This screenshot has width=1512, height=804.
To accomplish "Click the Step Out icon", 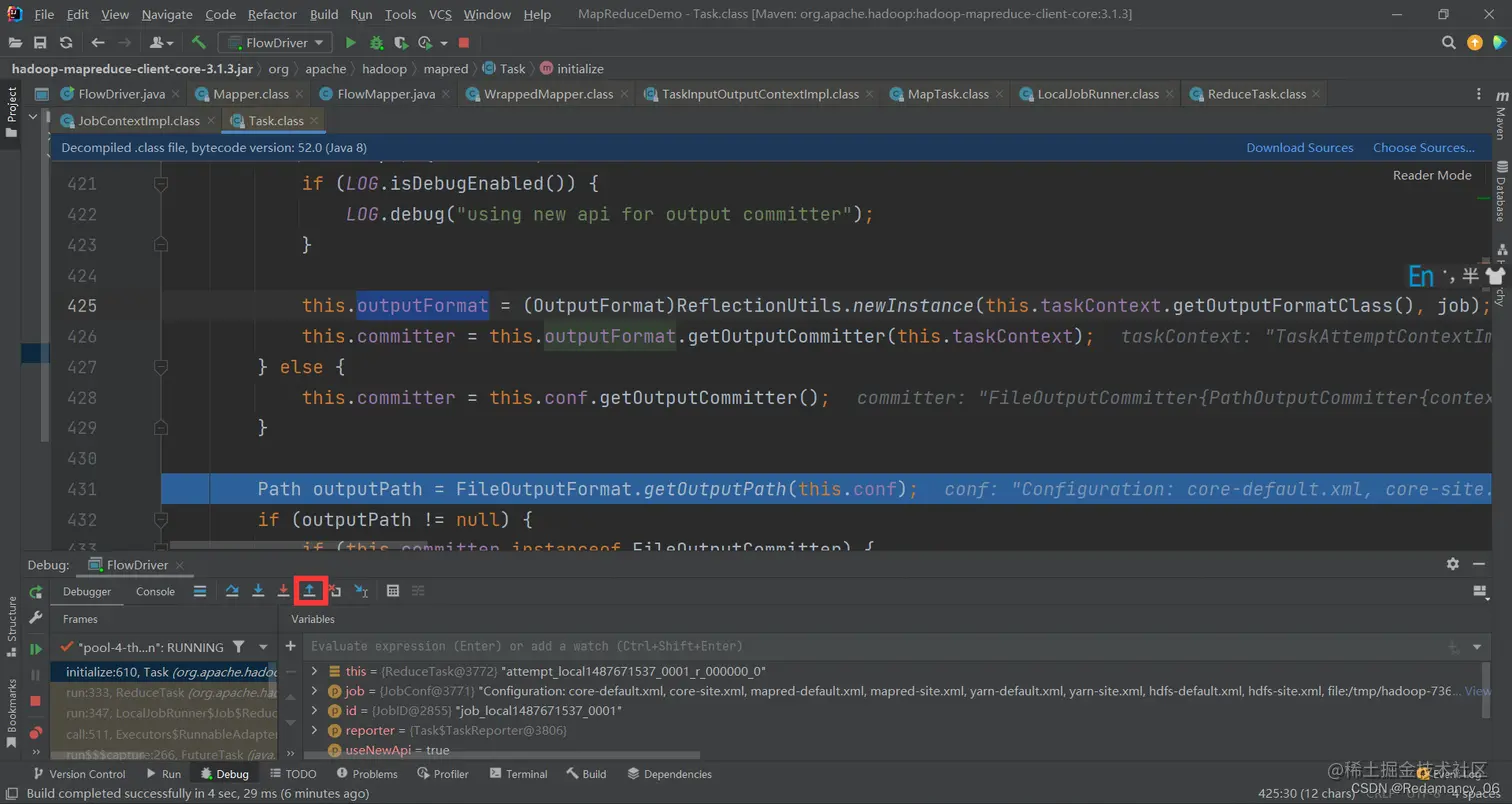I will [310, 591].
